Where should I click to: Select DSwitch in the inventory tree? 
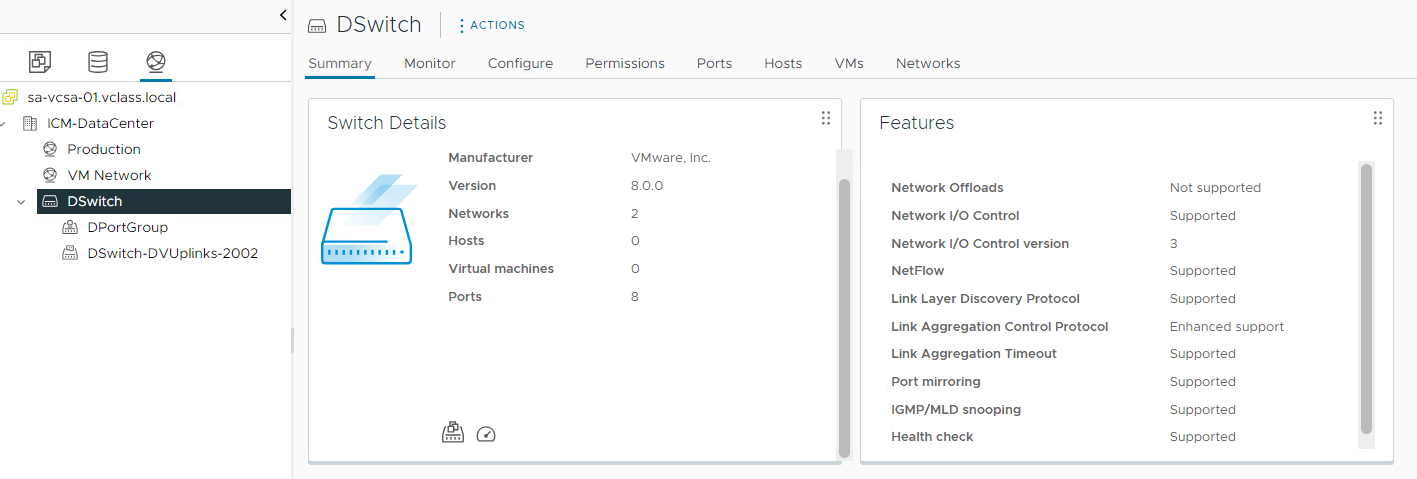164,201
